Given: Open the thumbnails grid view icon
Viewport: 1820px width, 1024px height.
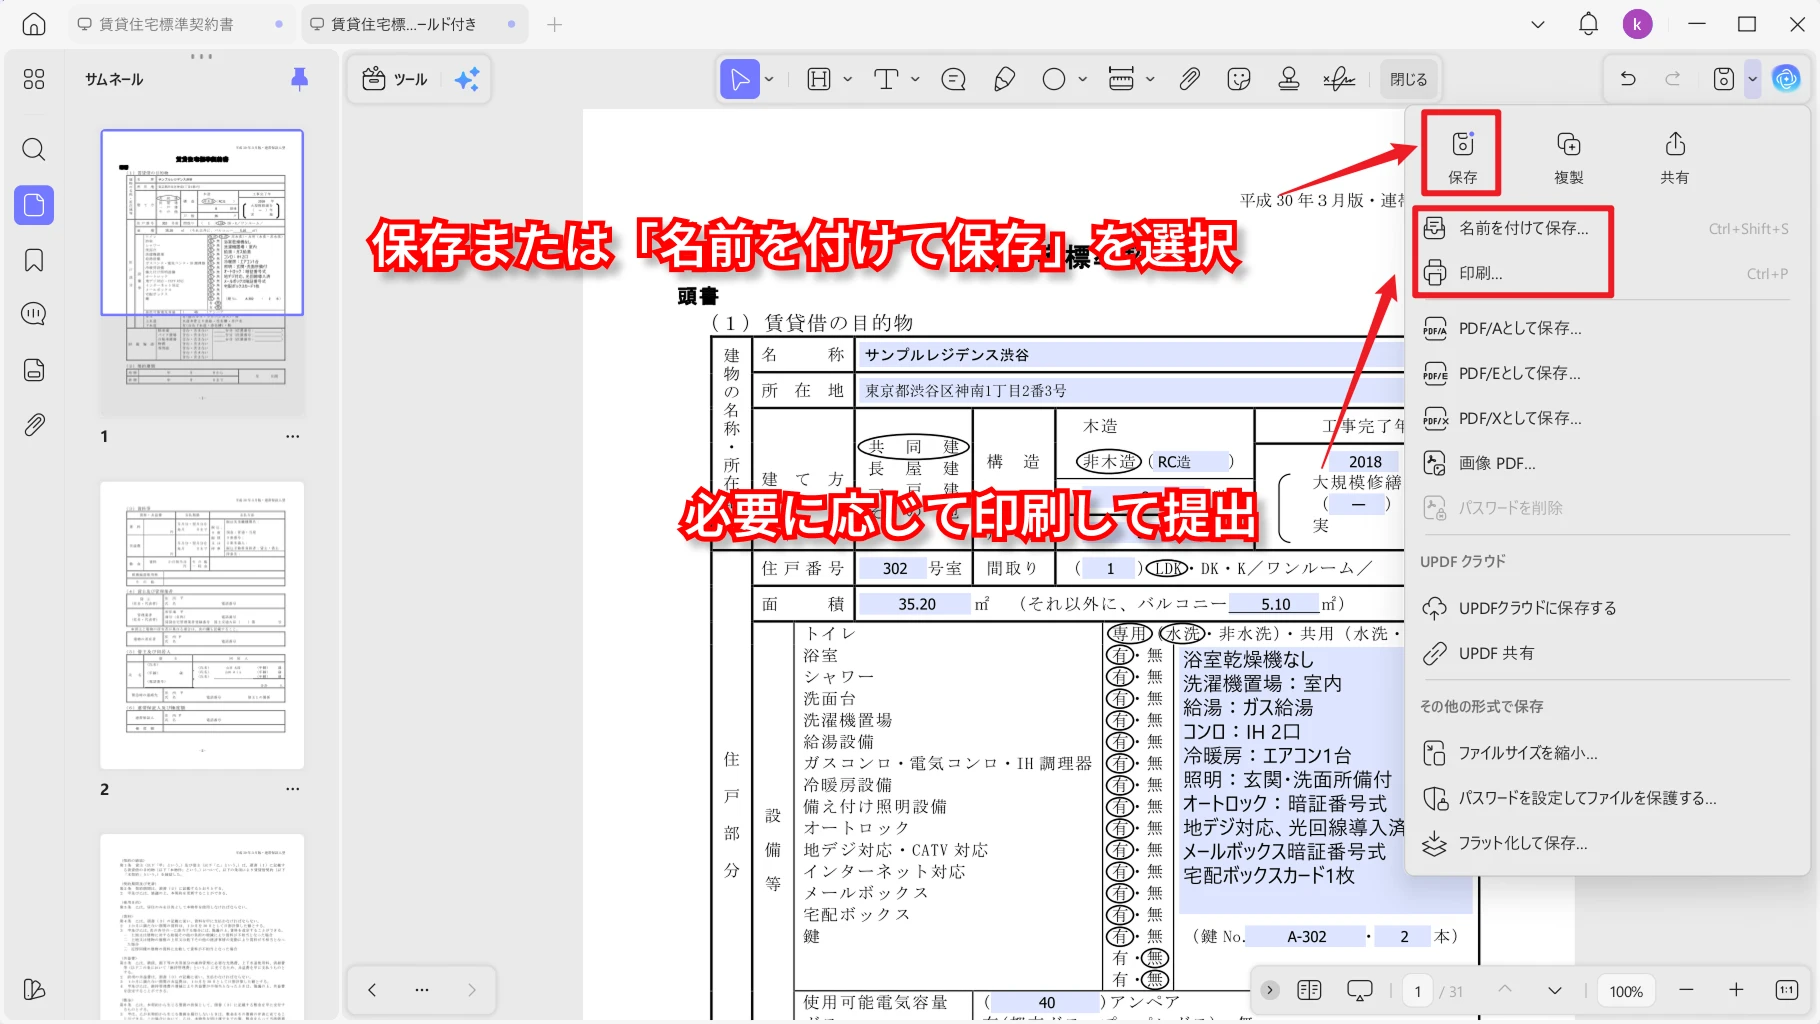Looking at the screenshot, I should pos(34,79).
